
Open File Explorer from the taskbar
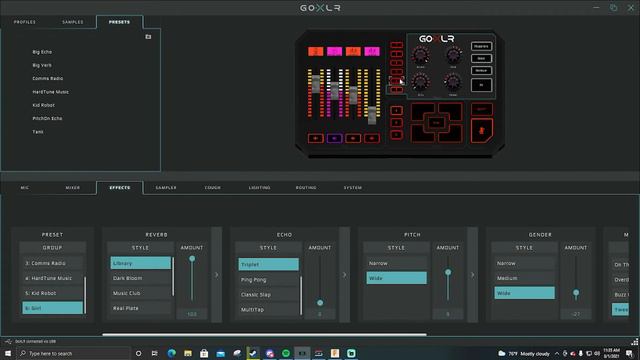(188, 353)
